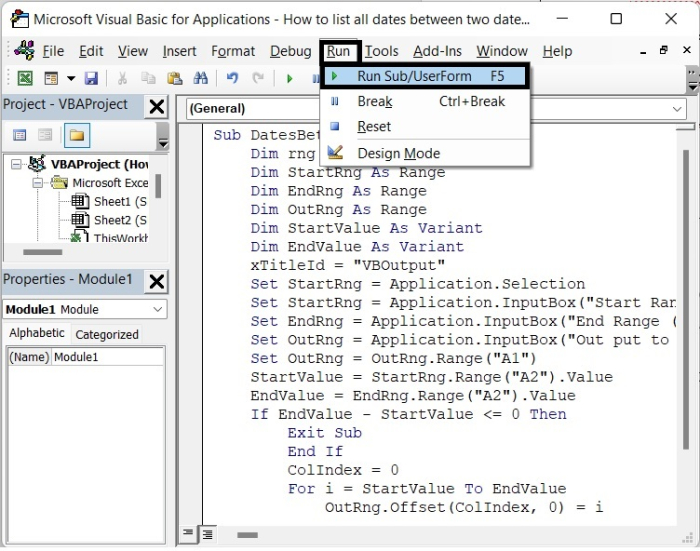Viewport: 700px width, 551px height.
Task: Click the Copy icon in toolbar
Action: pos(148,78)
